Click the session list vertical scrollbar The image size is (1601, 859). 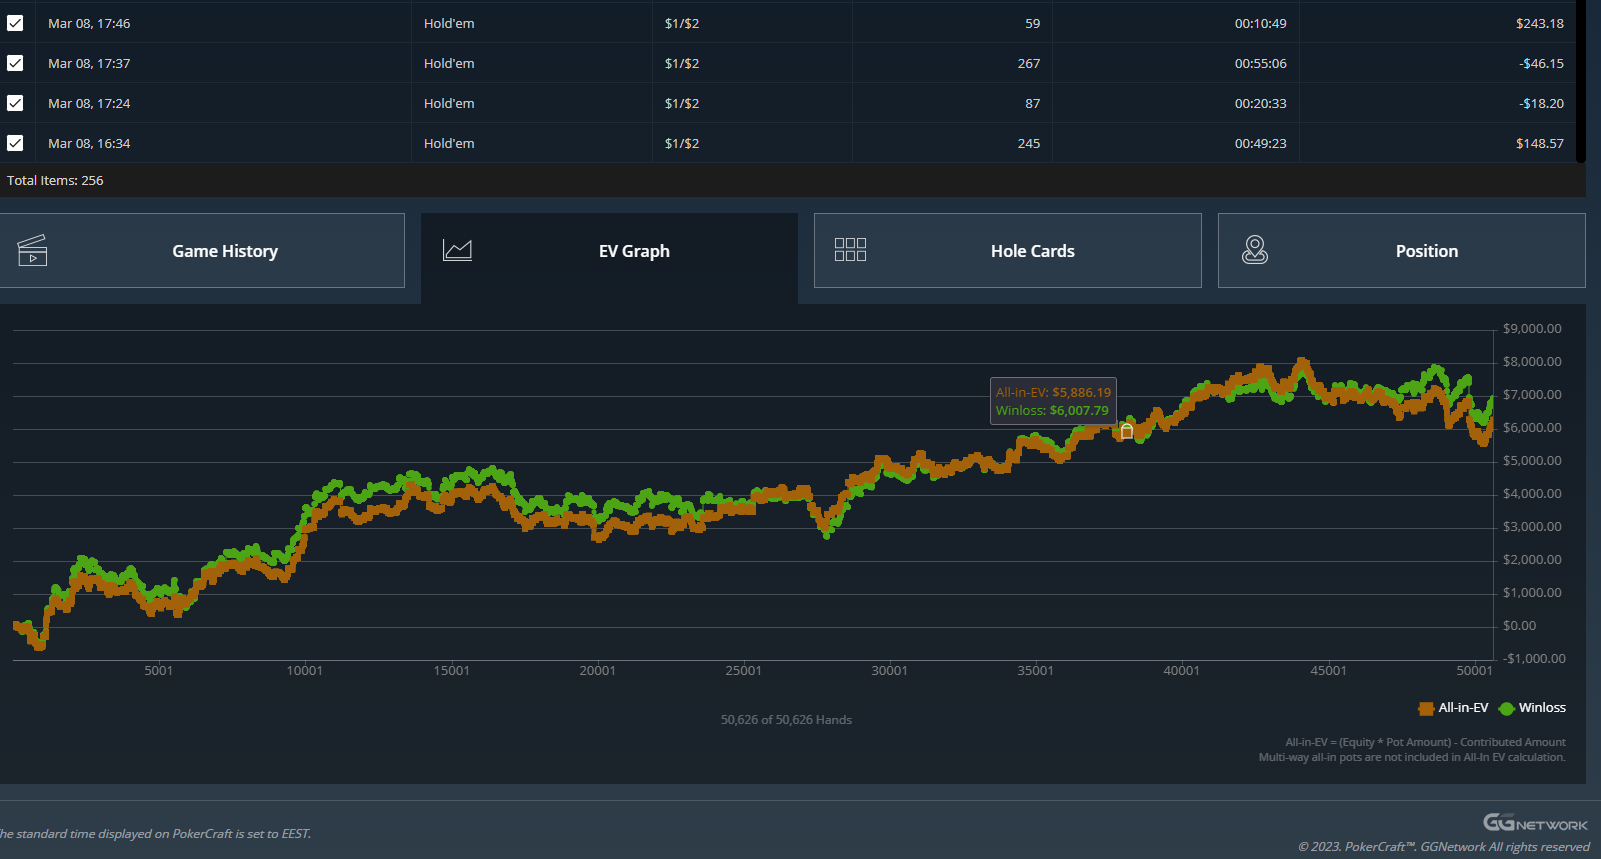(x=1581, y=80)
